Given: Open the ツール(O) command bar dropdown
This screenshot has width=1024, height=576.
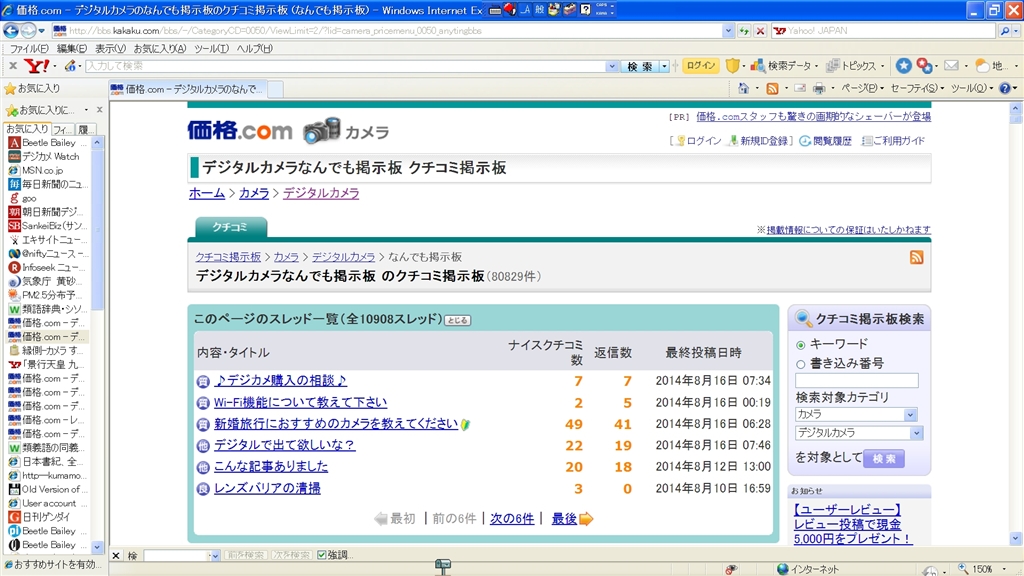Looking at the screenshot, I should click(x=972, y=89).
